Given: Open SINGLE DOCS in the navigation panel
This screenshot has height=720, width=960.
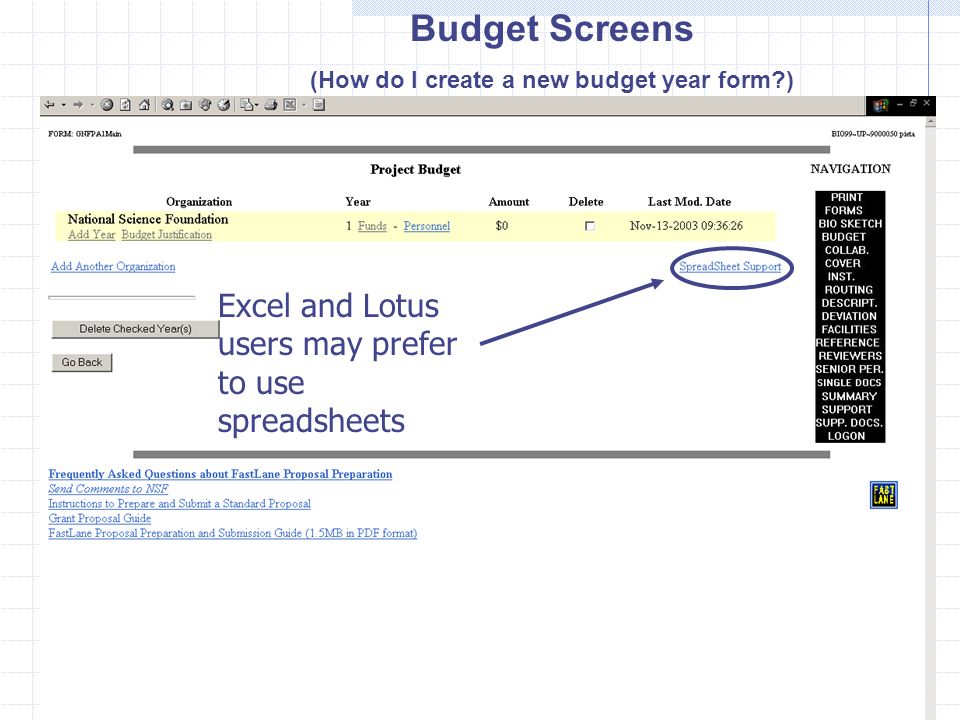Looking at the screenshot, I should pos(849,383).
